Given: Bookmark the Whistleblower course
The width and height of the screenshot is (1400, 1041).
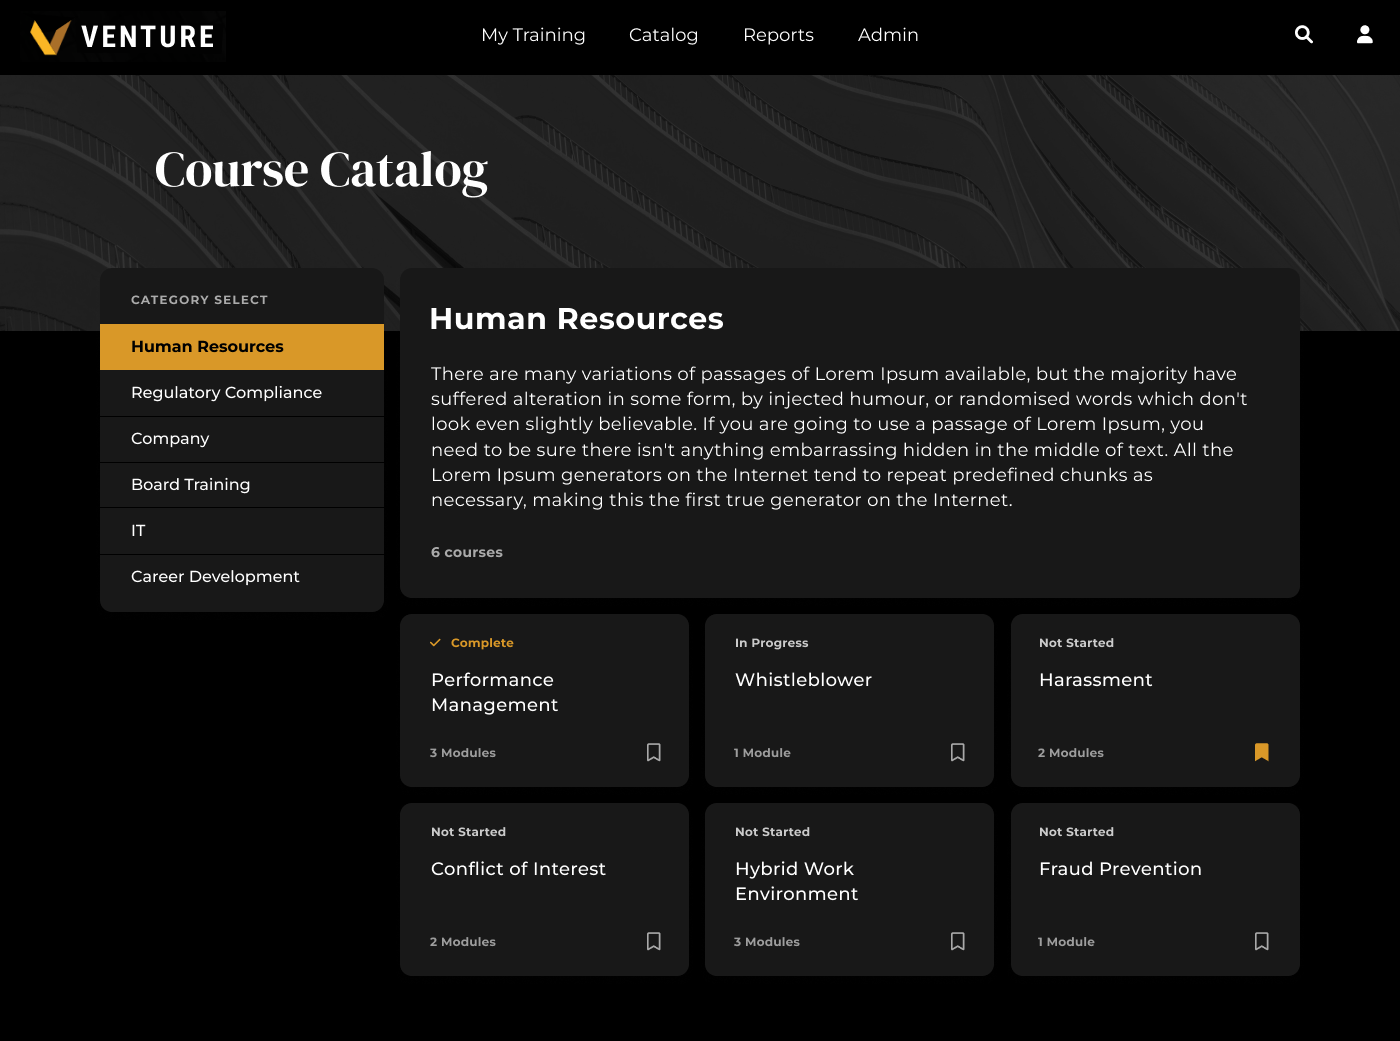Looking at the screenshot, I should 957,752.
